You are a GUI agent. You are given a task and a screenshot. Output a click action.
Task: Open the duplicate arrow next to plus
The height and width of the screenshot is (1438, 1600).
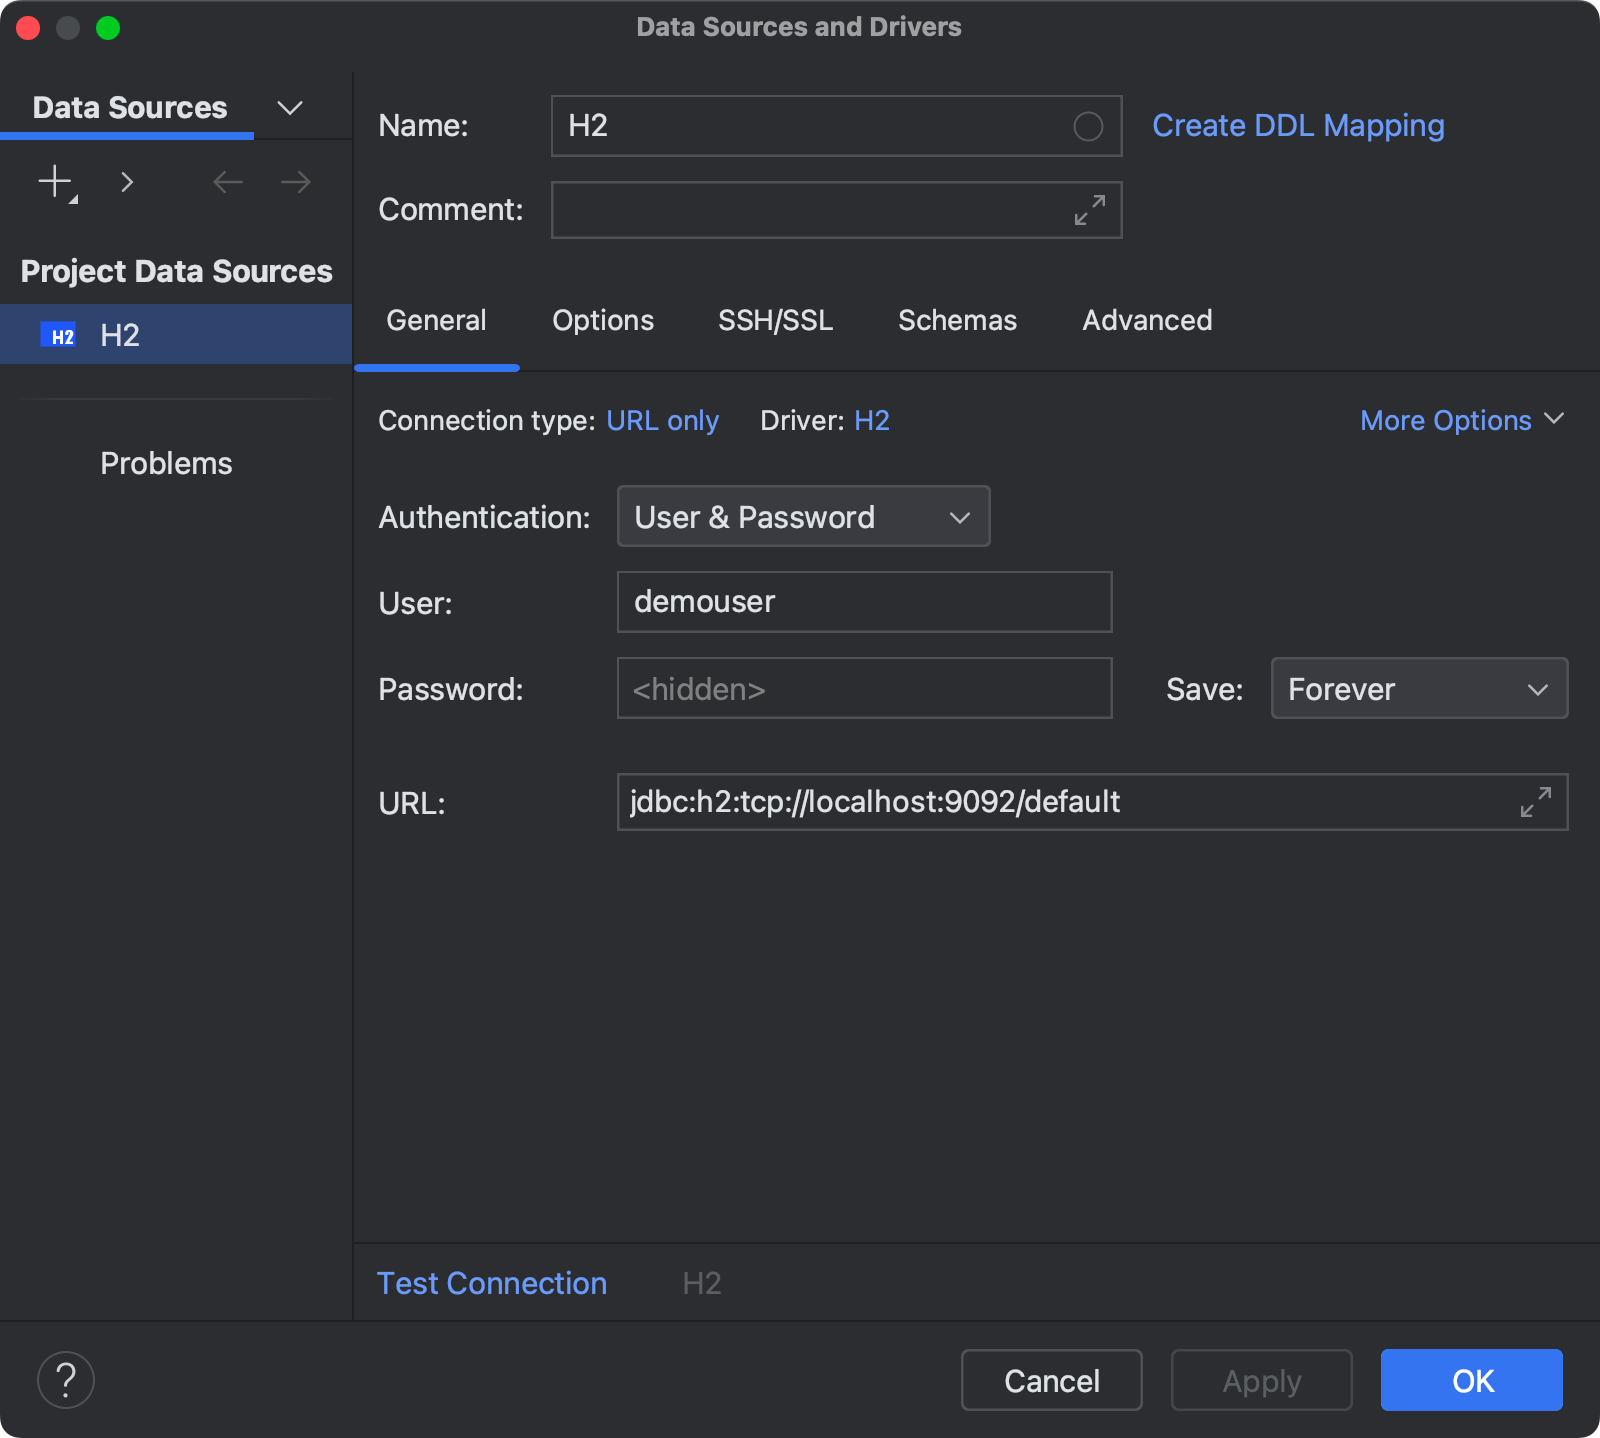click(x=128, y=181)
